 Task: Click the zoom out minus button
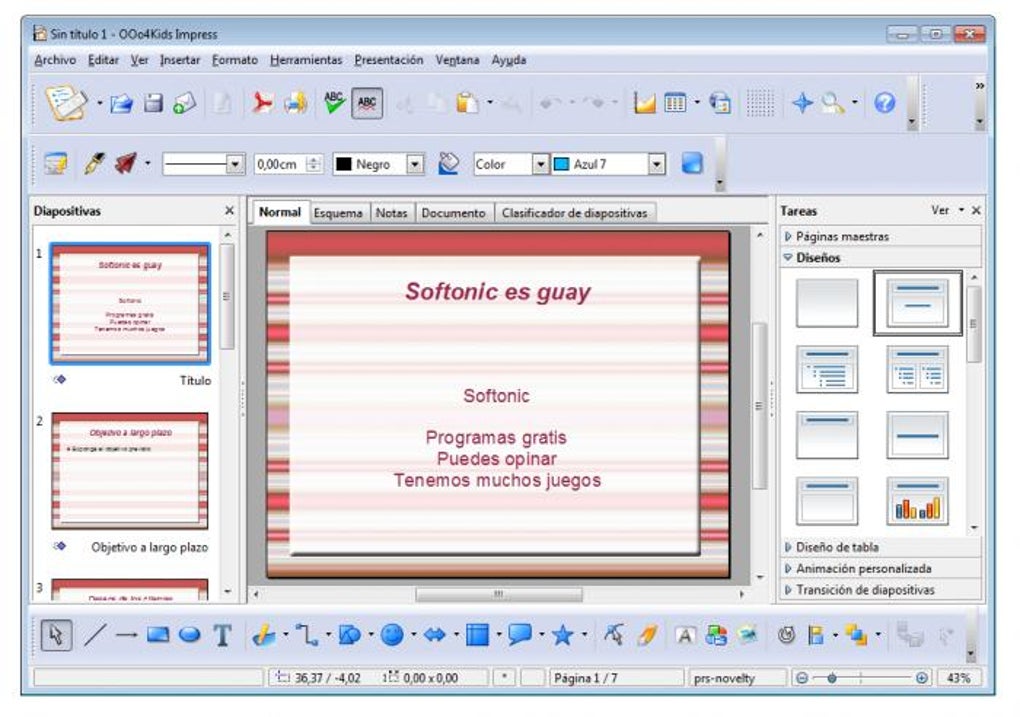pos(802,678)
